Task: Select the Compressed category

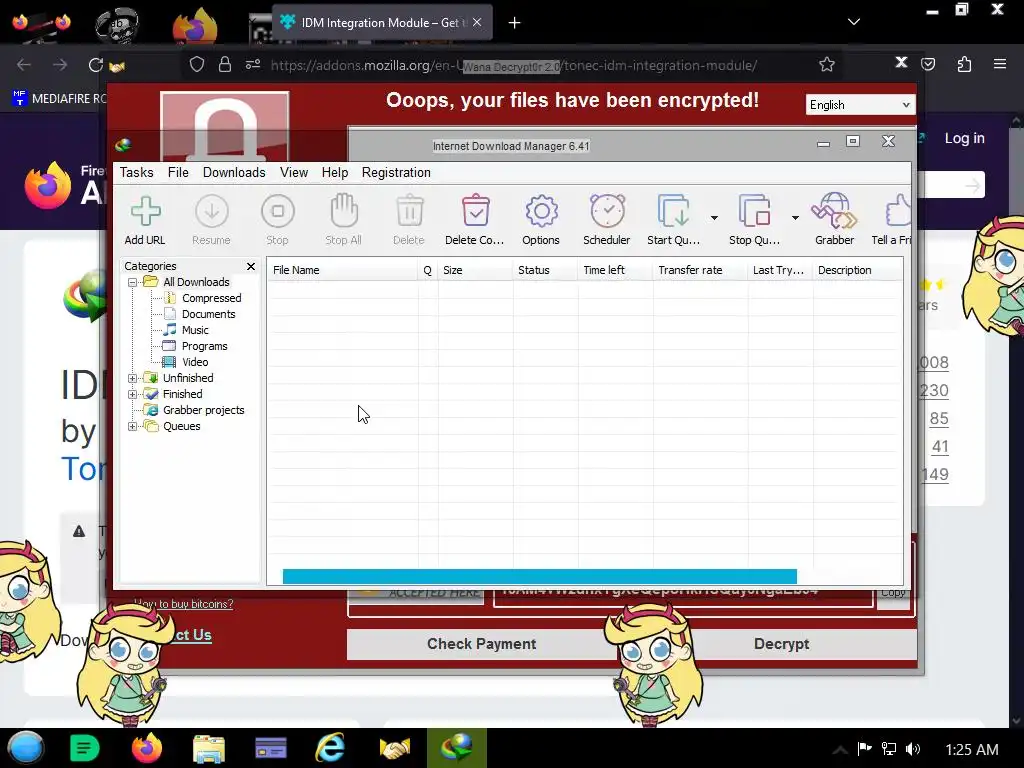Action: 212,298
